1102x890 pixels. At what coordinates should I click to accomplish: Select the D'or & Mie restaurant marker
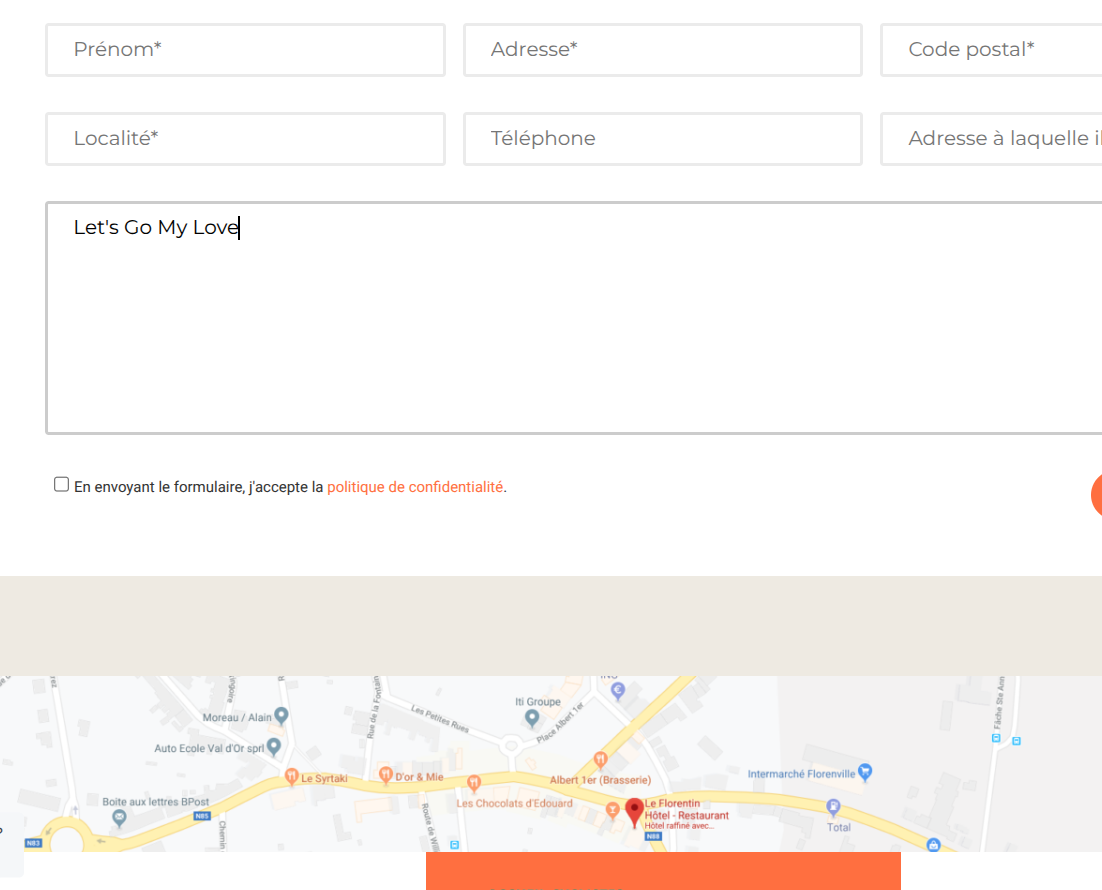[x=386, y=776]
